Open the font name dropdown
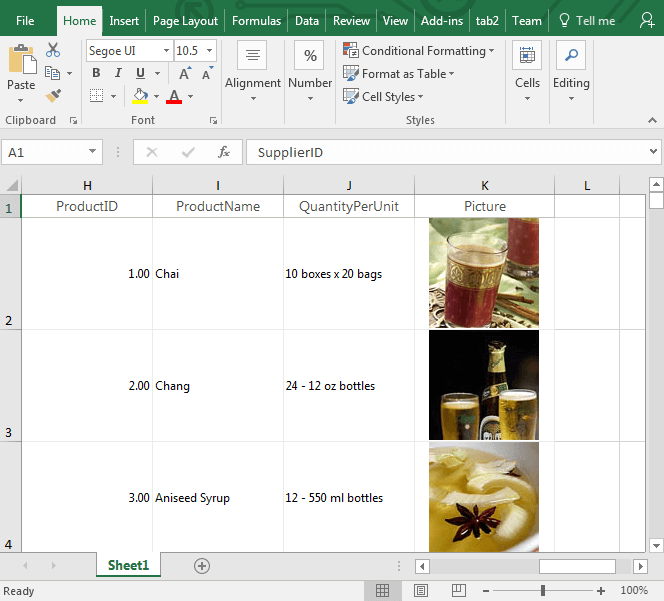 coord(166,50)
